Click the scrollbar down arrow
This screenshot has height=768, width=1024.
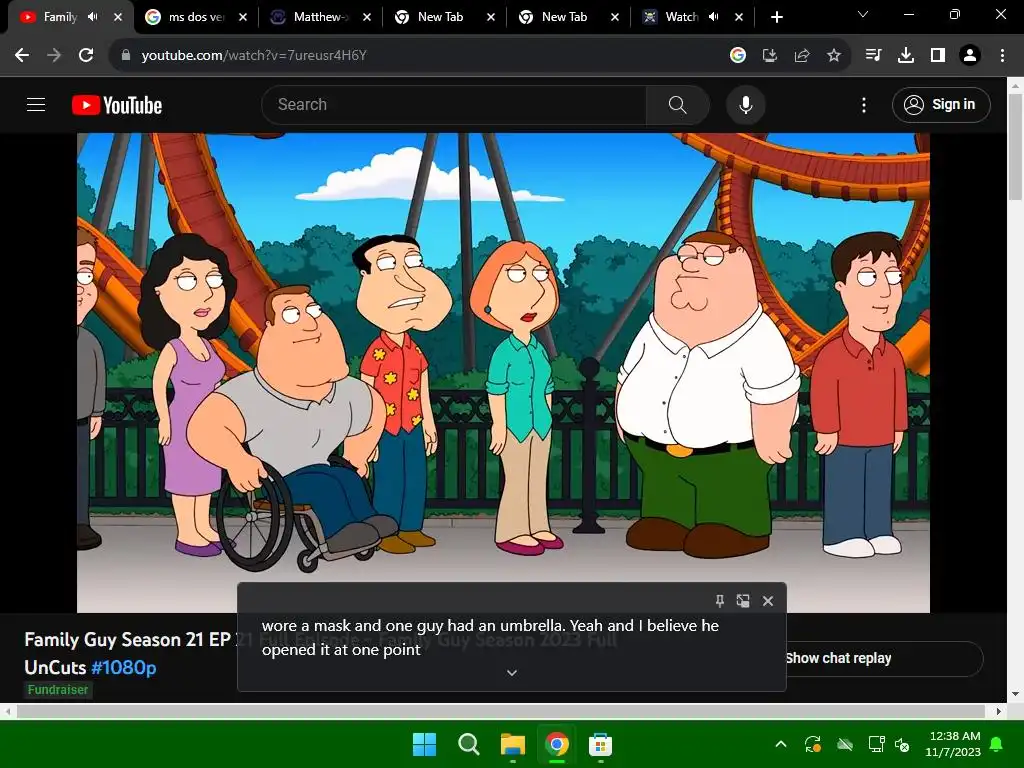1015,694
